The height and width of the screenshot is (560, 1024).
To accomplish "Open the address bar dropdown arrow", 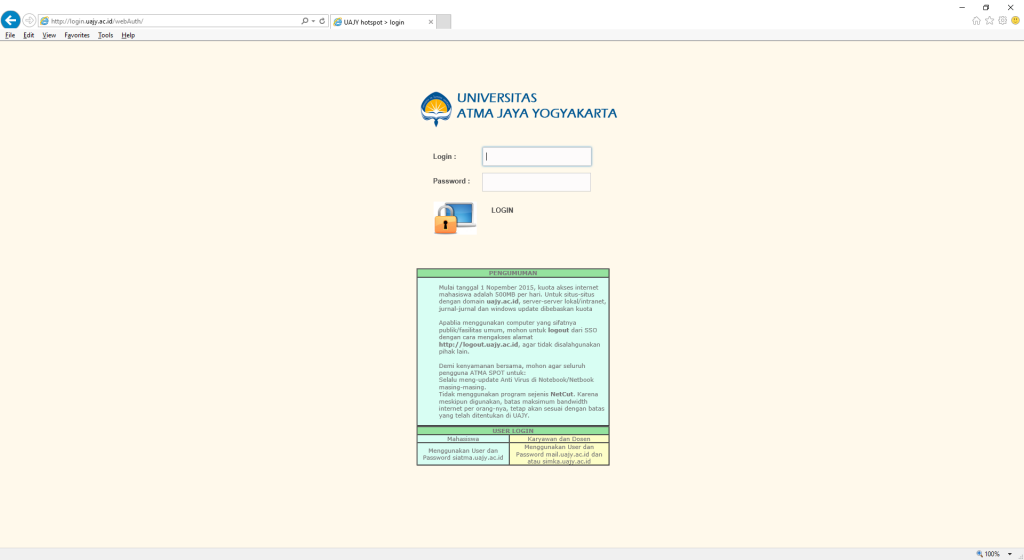I will pos(313,21).
